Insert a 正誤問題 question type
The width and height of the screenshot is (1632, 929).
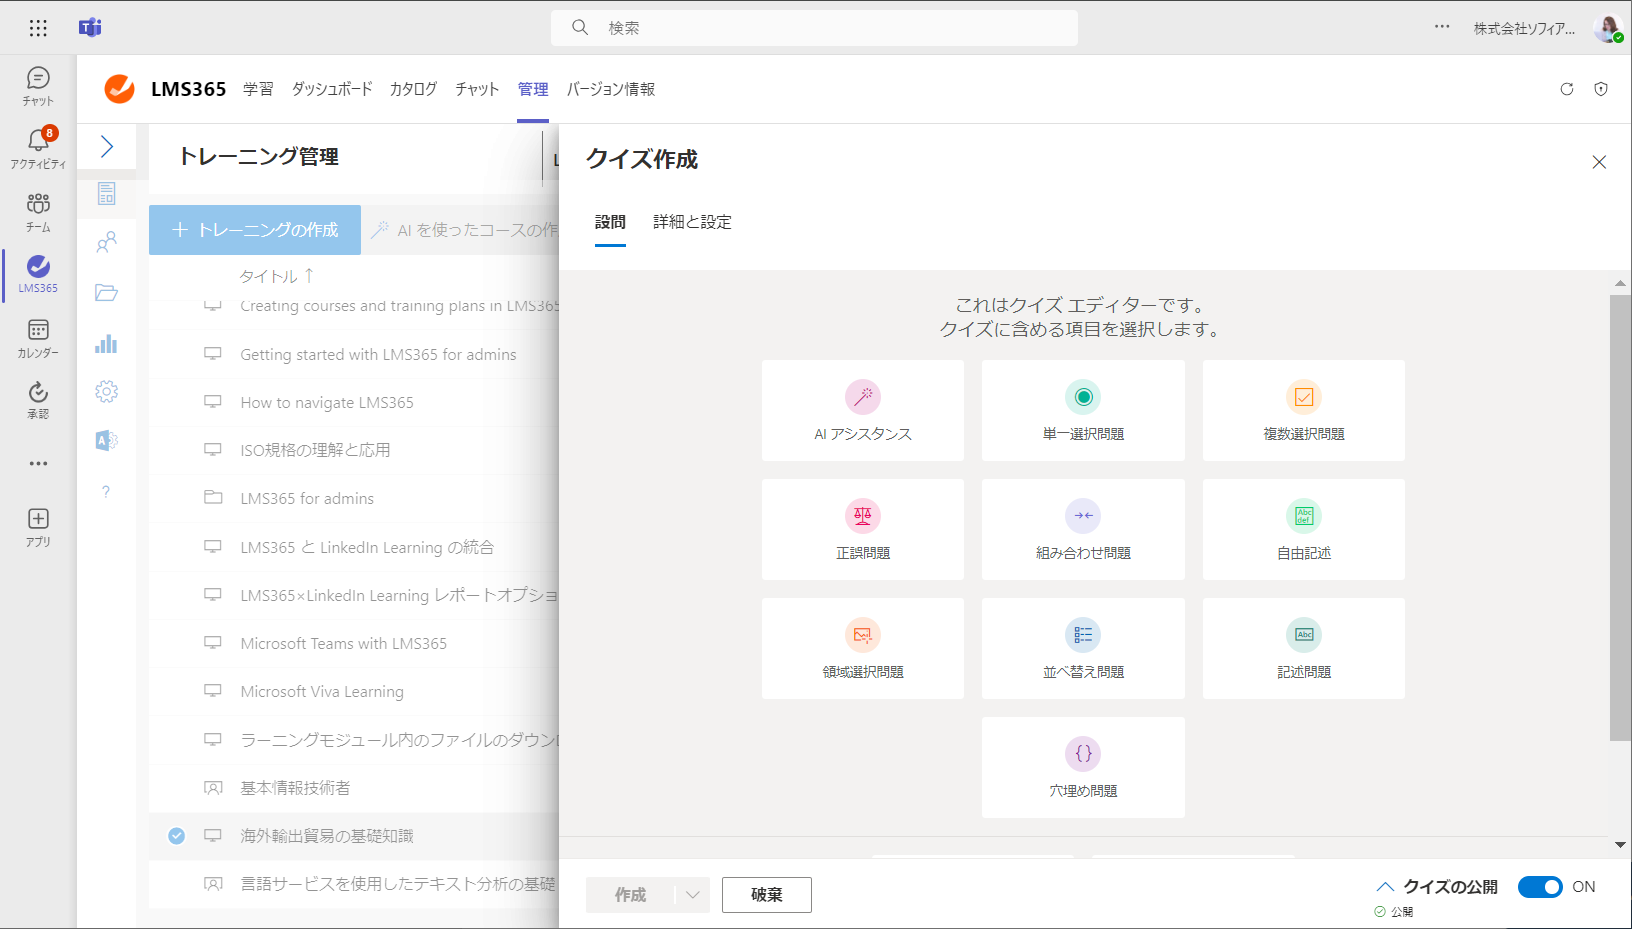[x=862, y=529]
